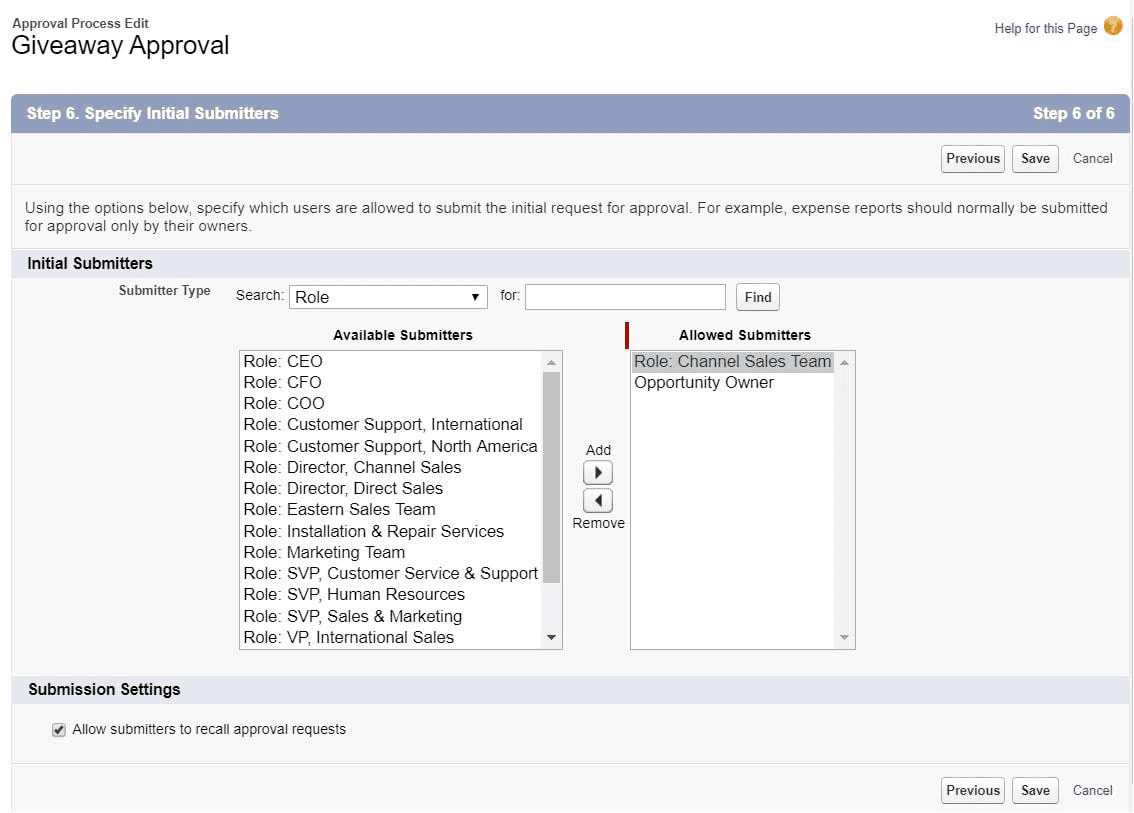The image size is (1134, 813).
Task: Click the top Save button
Action: (x=1035, y=158)
